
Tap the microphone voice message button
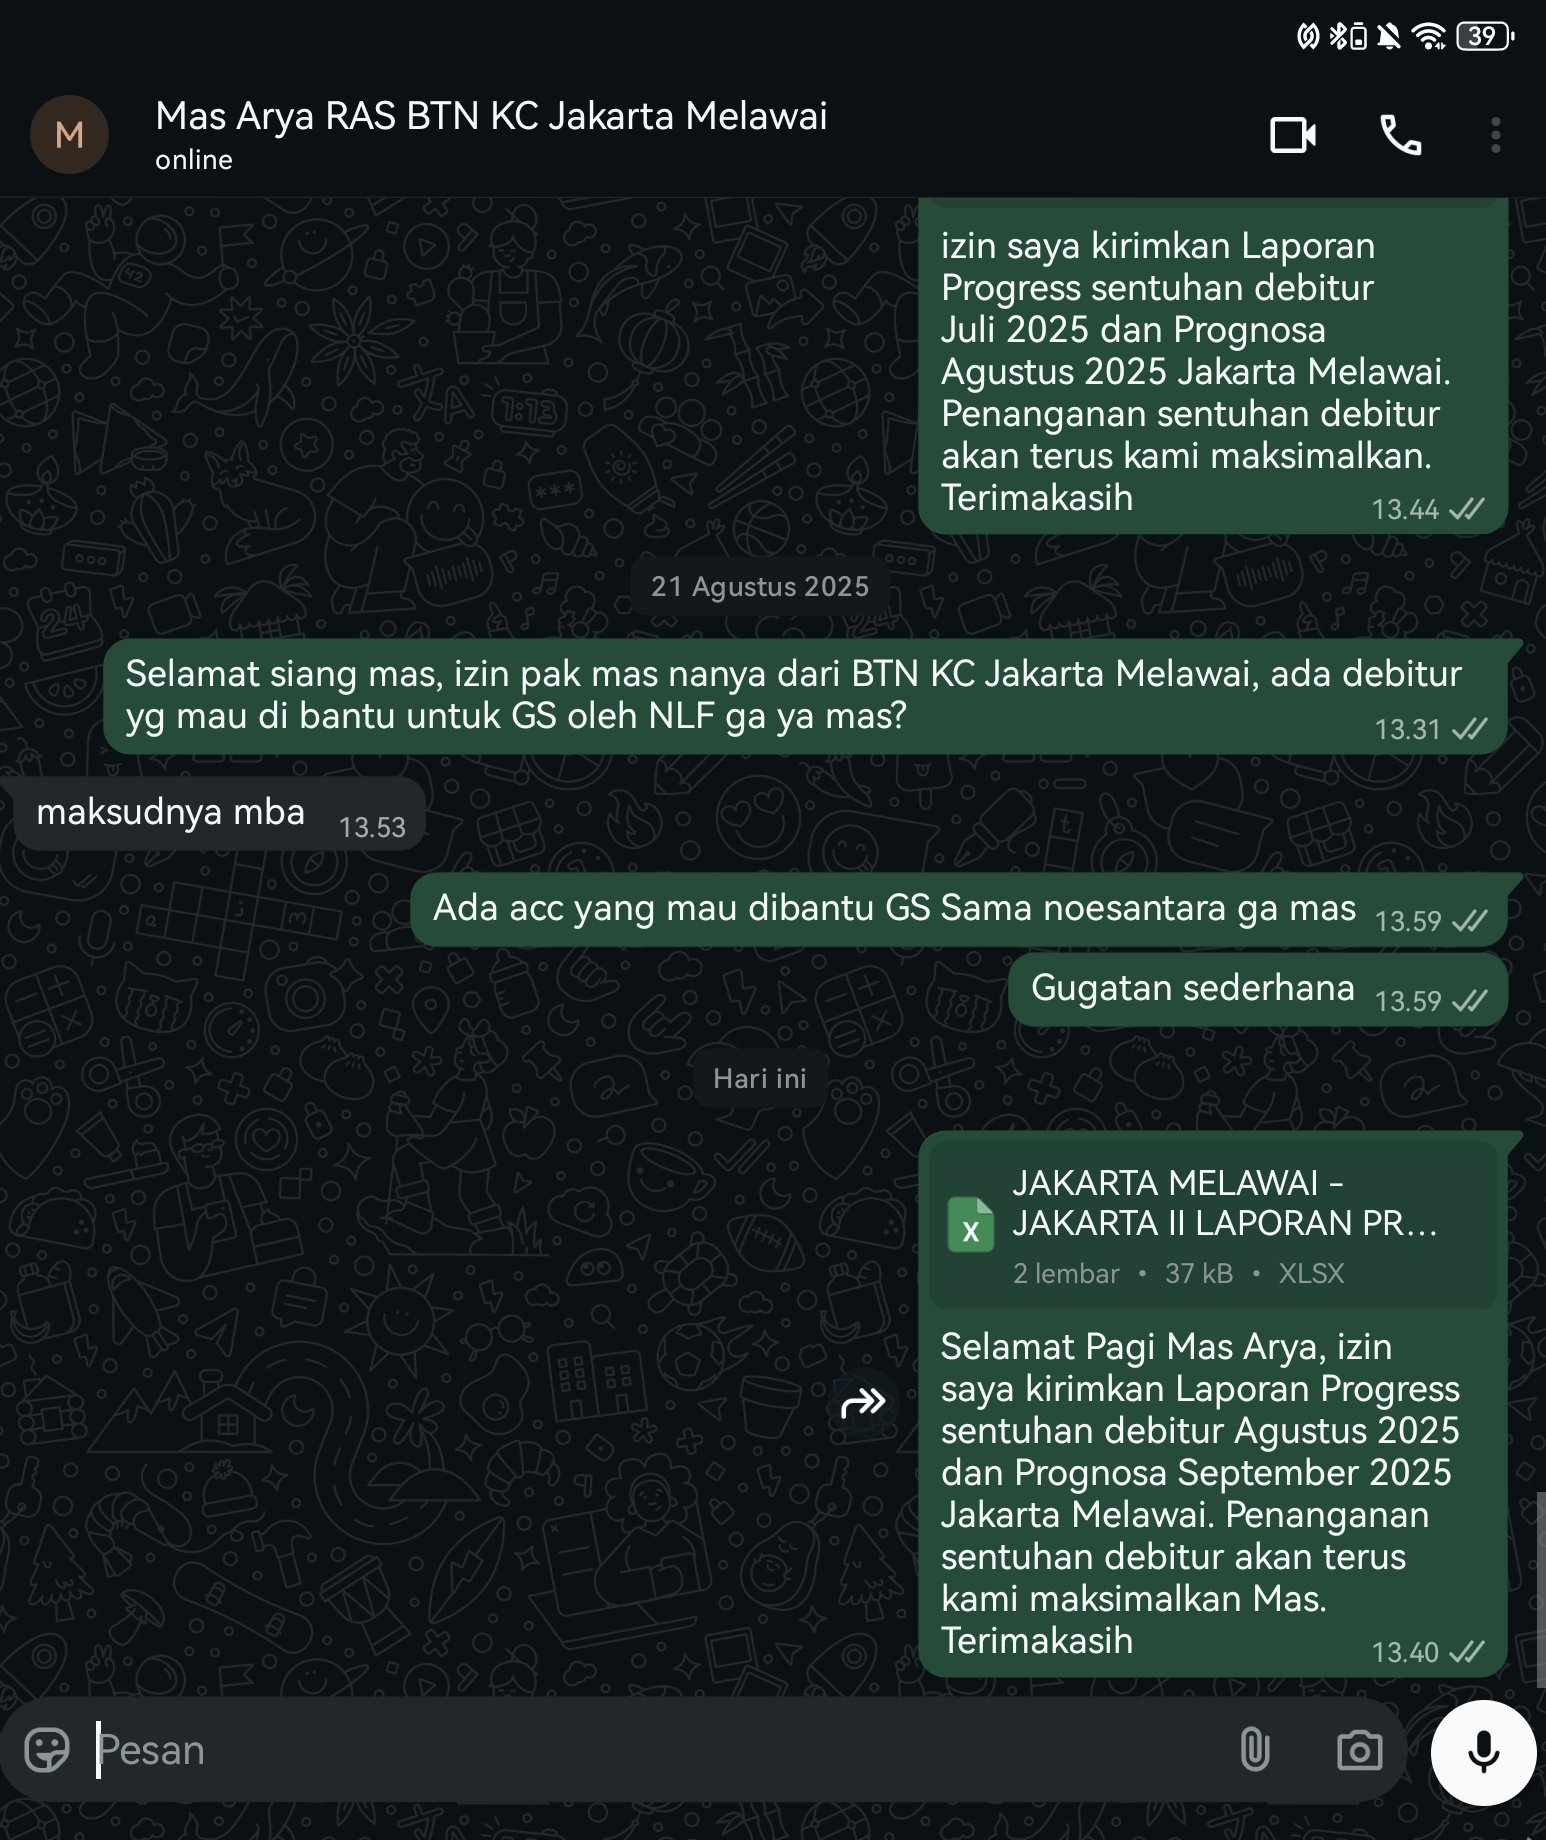coord(1483,1752)
